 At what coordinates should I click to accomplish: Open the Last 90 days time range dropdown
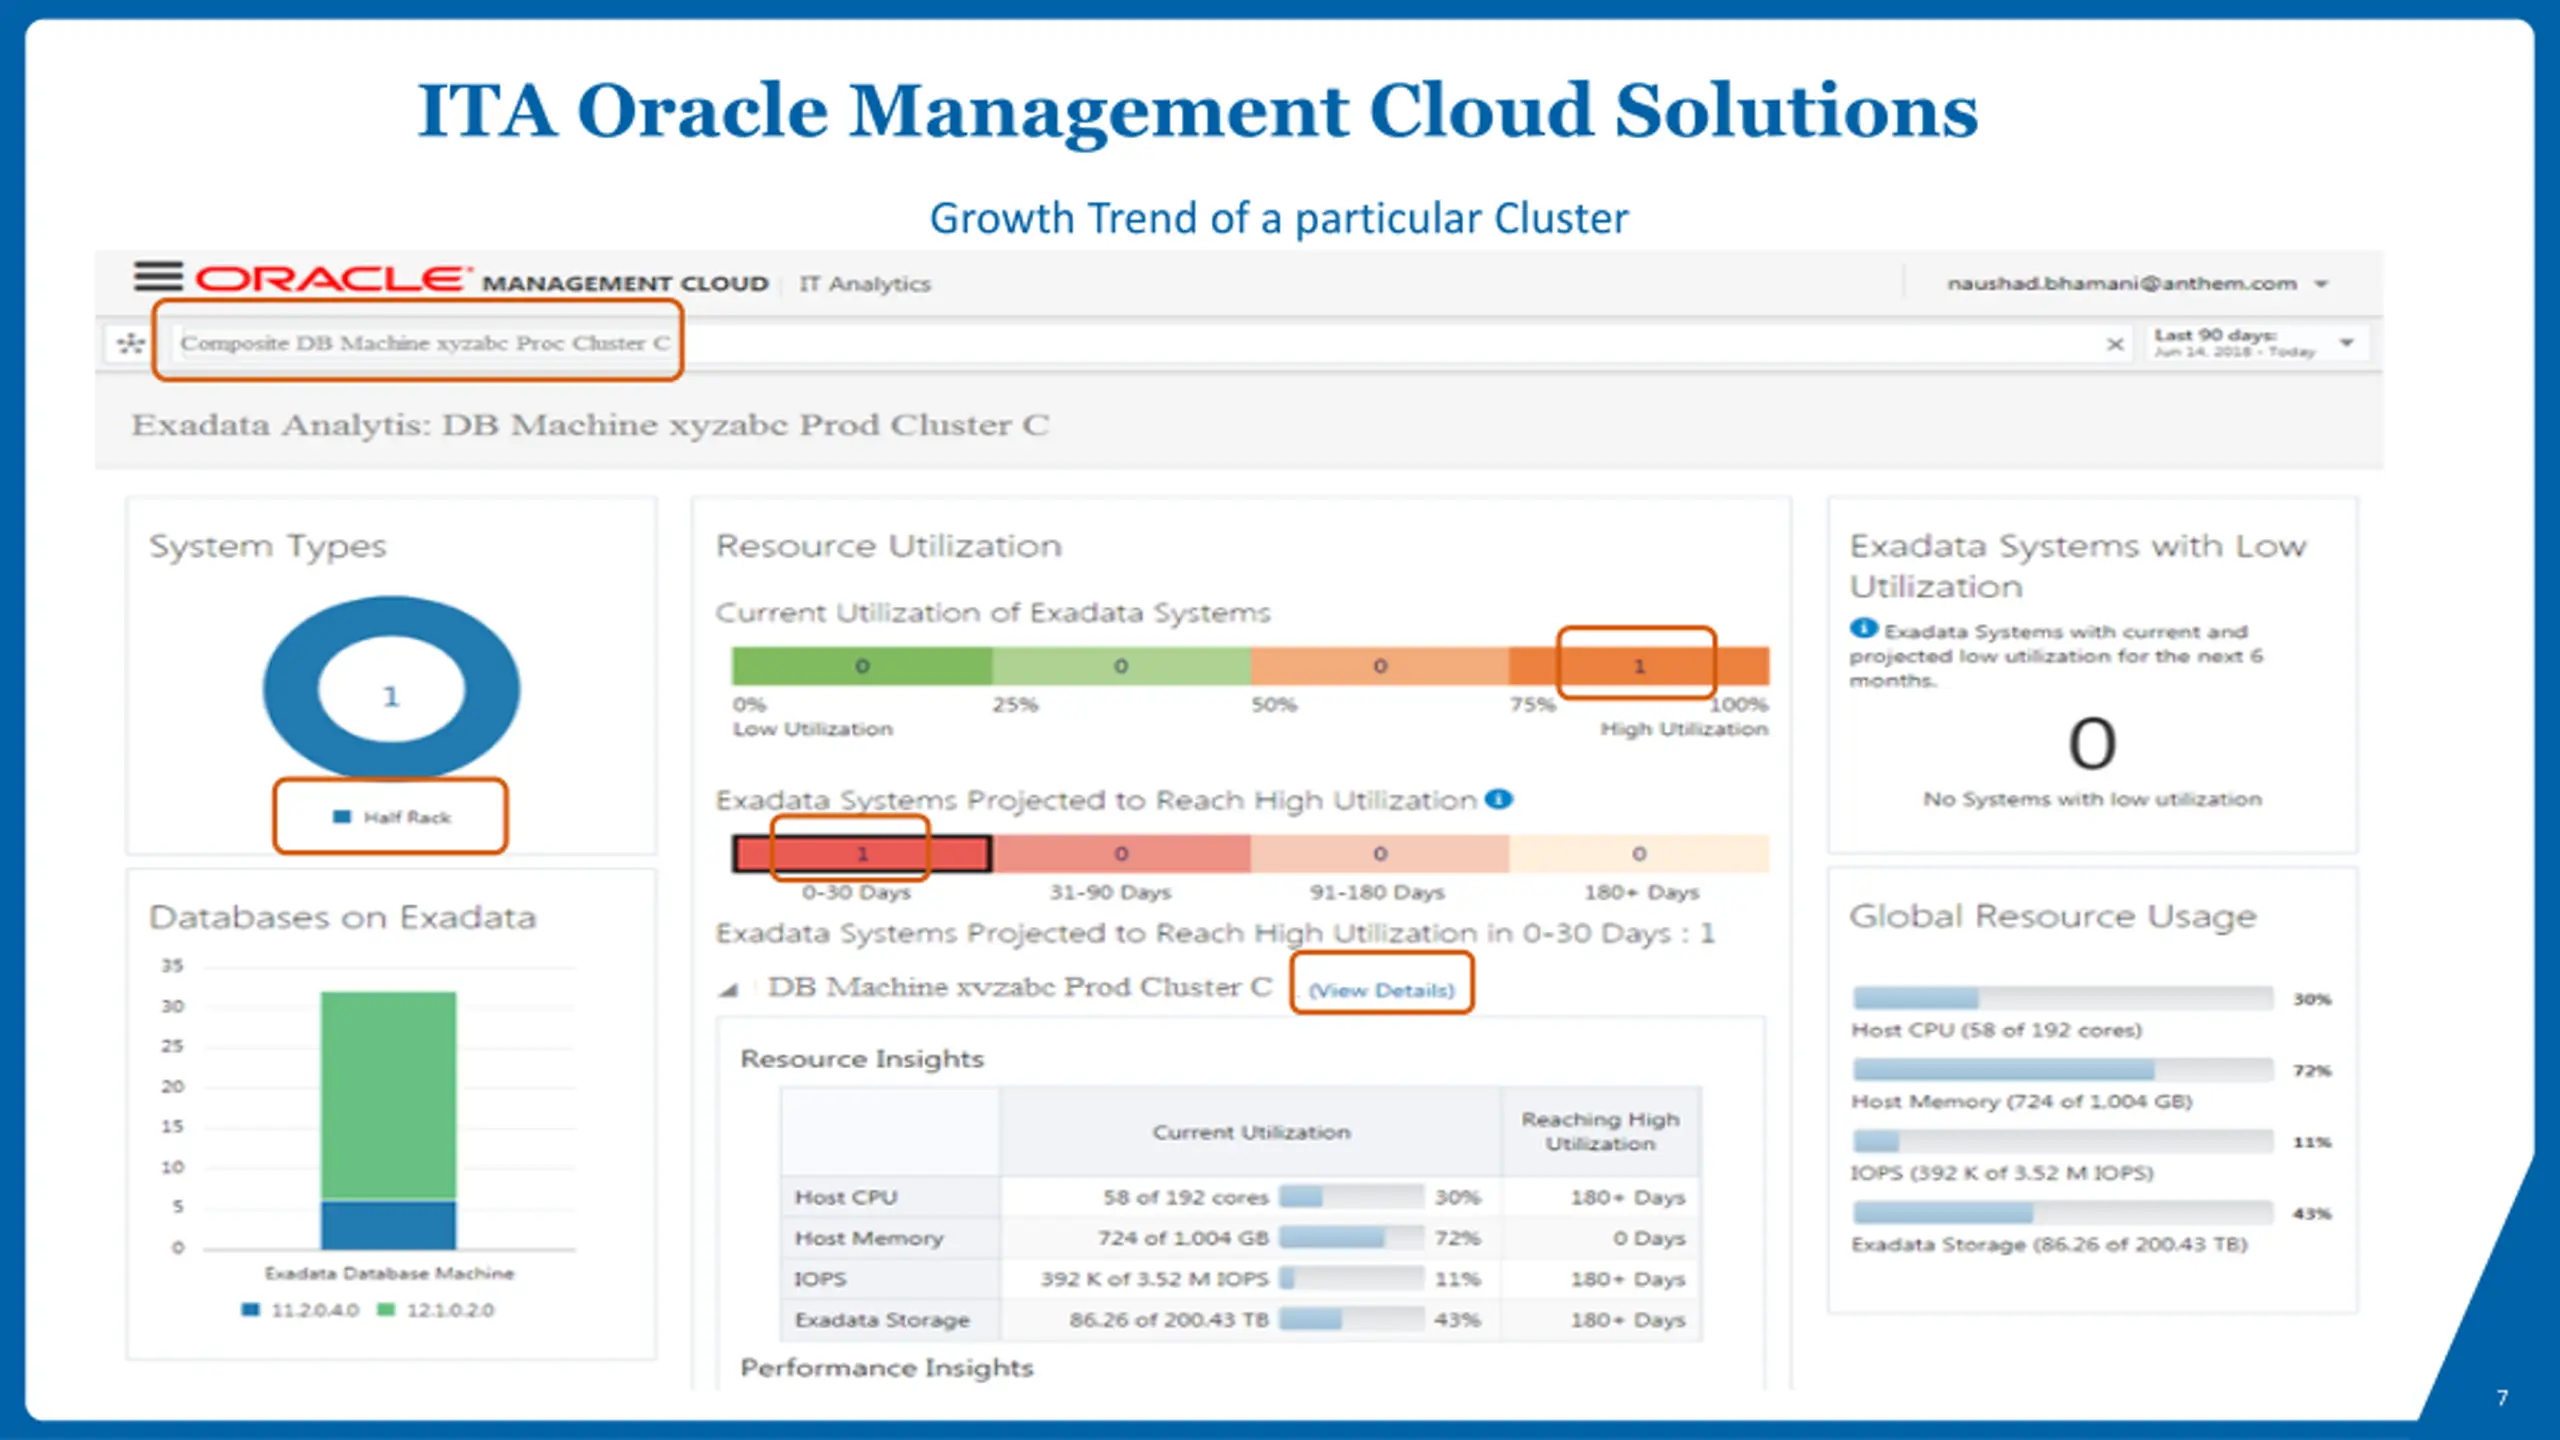tap(2347, 343)
